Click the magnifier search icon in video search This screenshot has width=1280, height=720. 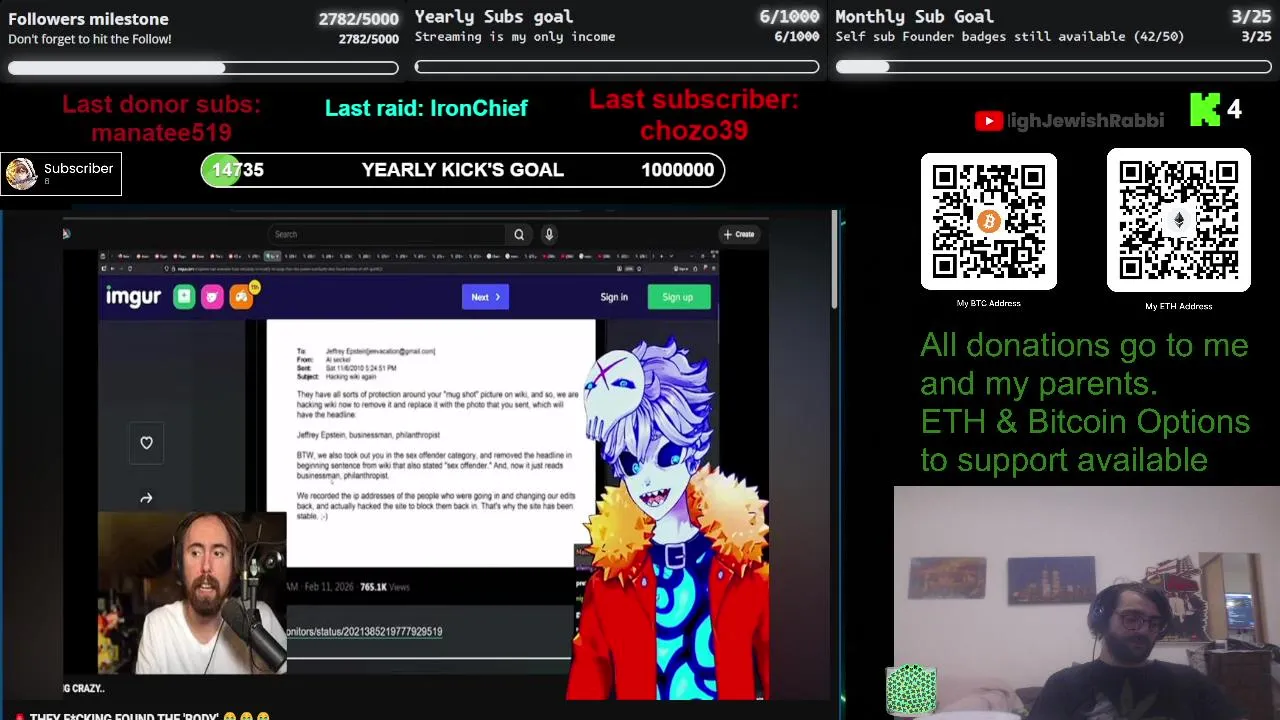(x=519, y=234)
